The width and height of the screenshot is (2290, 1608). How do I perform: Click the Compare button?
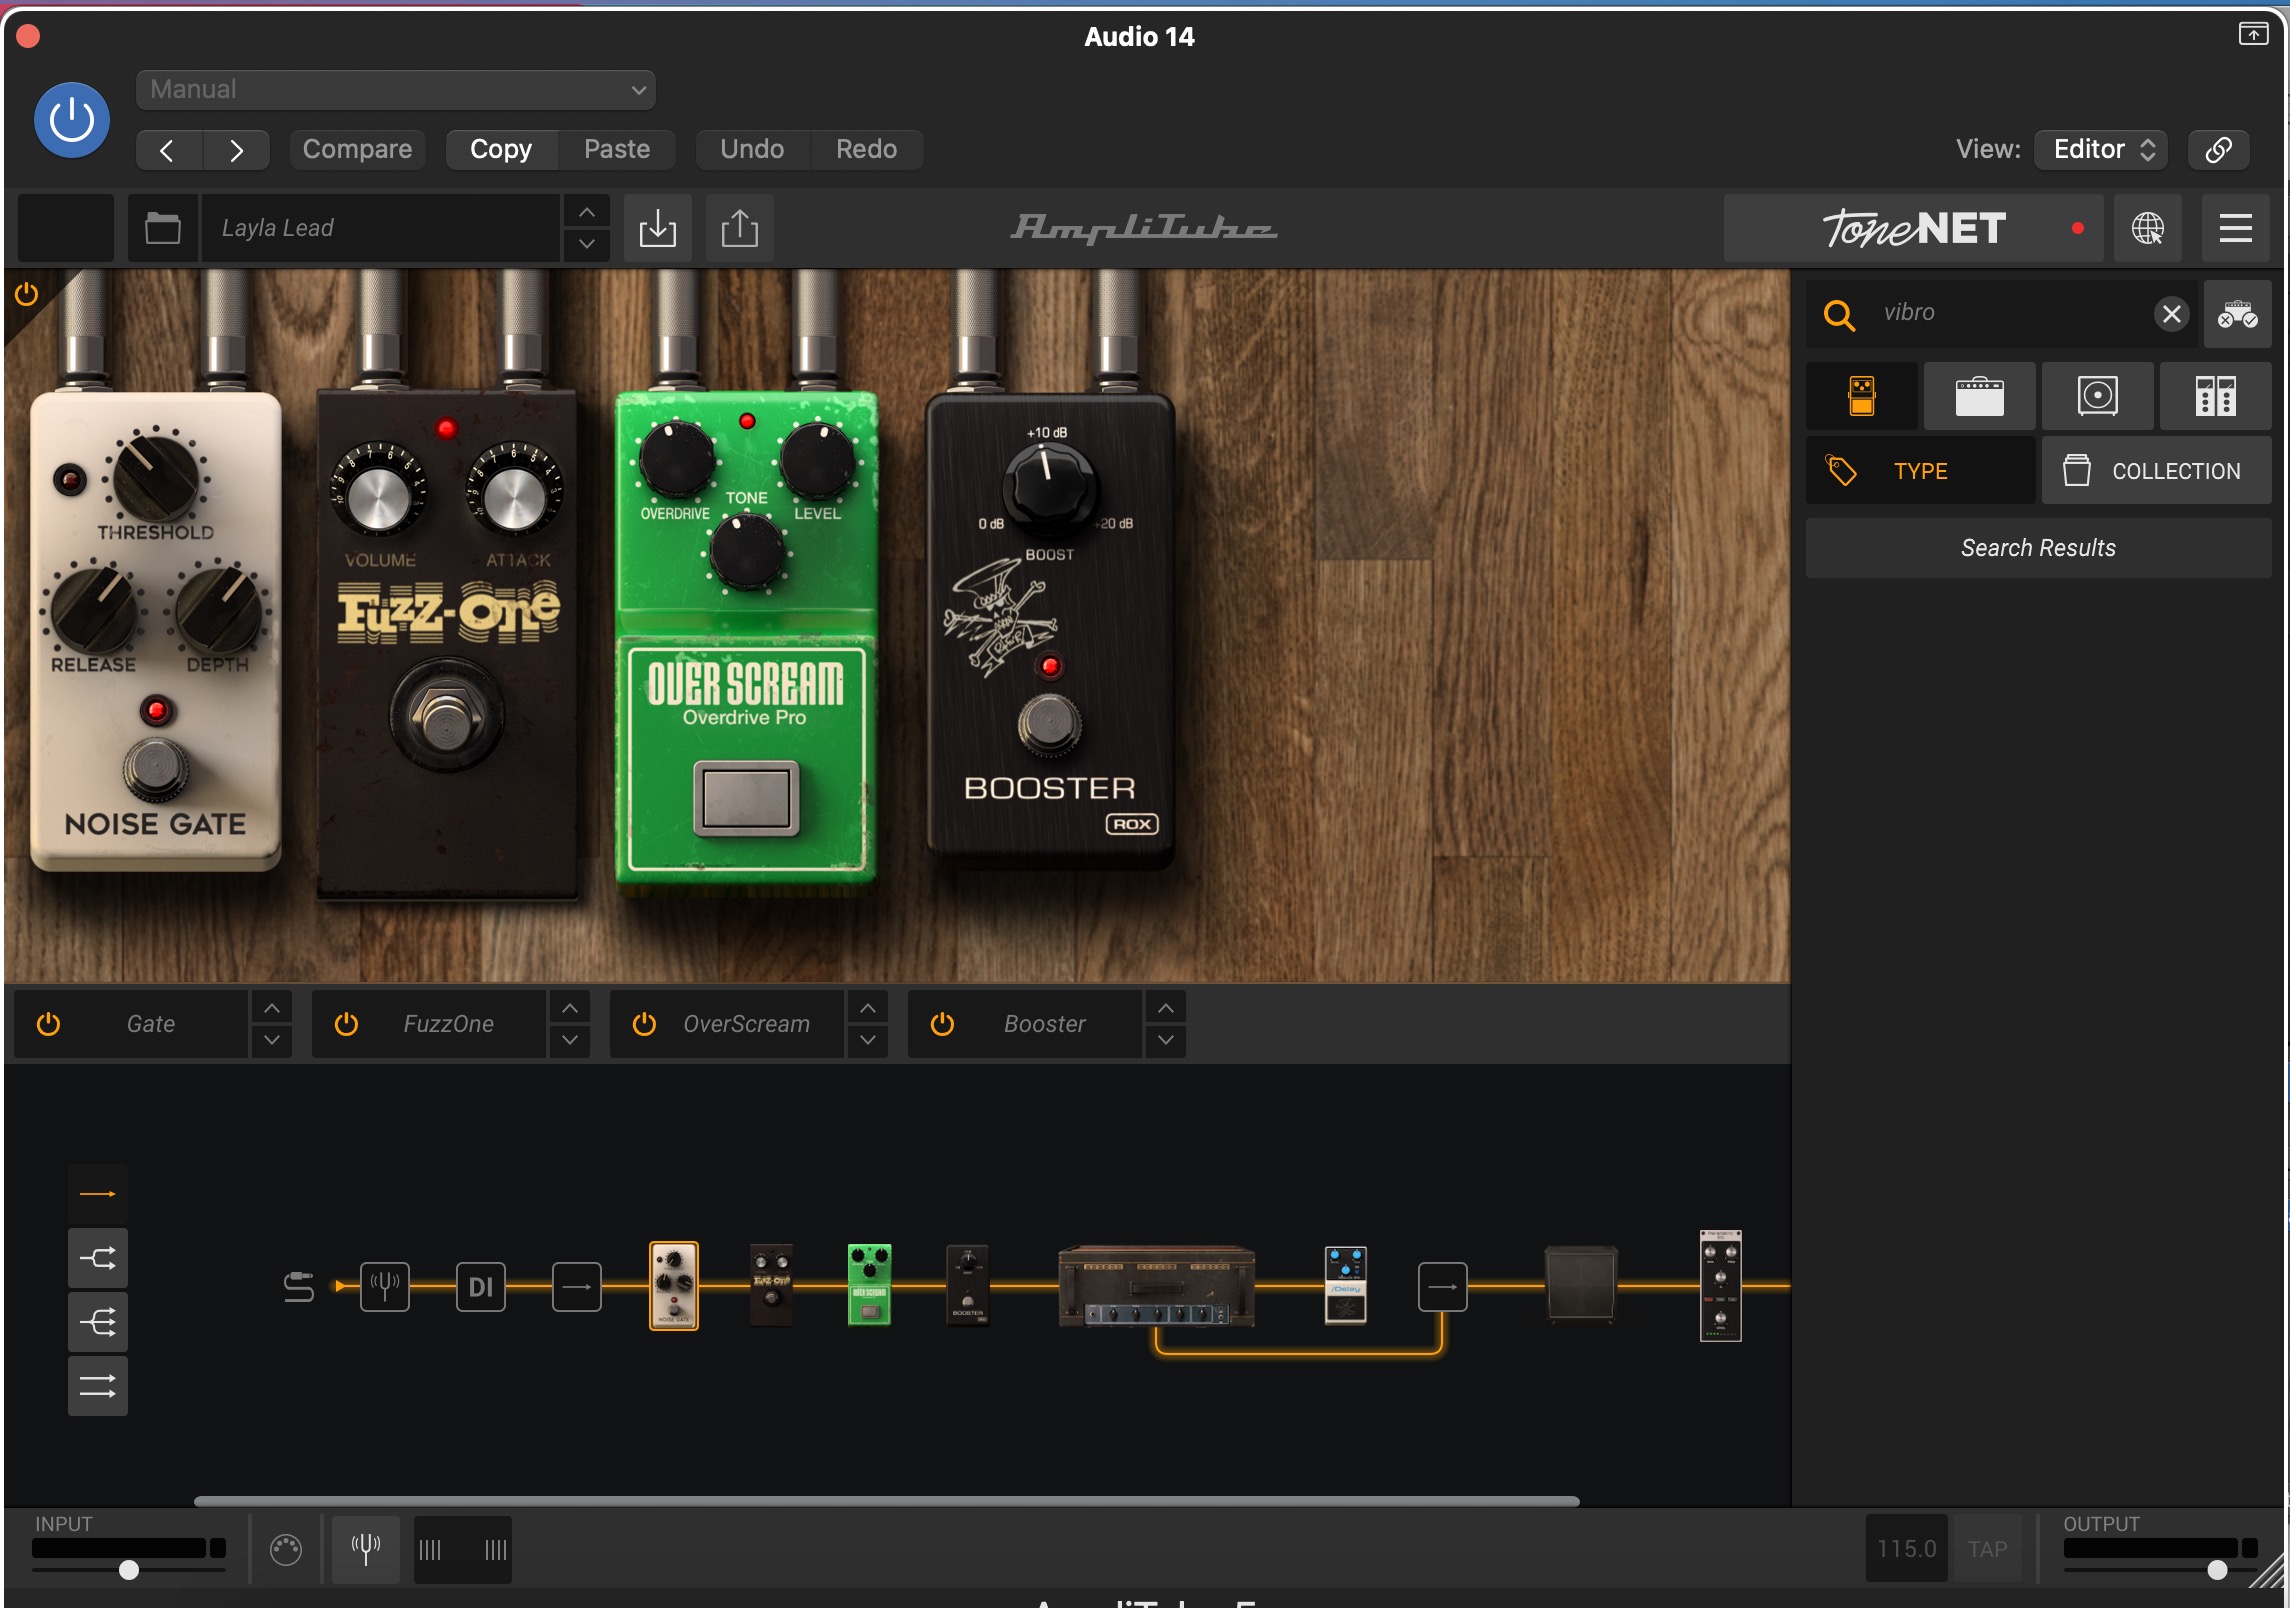click(357, 150)
